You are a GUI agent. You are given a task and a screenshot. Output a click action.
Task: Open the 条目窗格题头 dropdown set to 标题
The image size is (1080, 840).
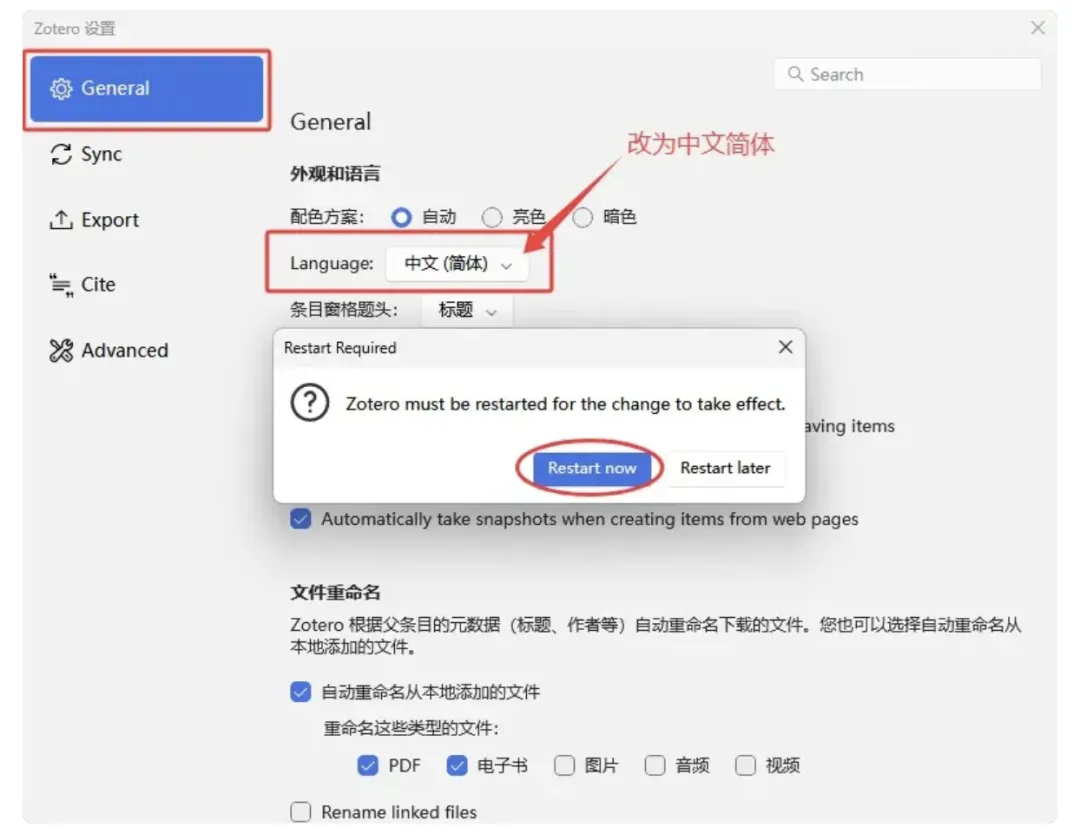tap(467, 311)
